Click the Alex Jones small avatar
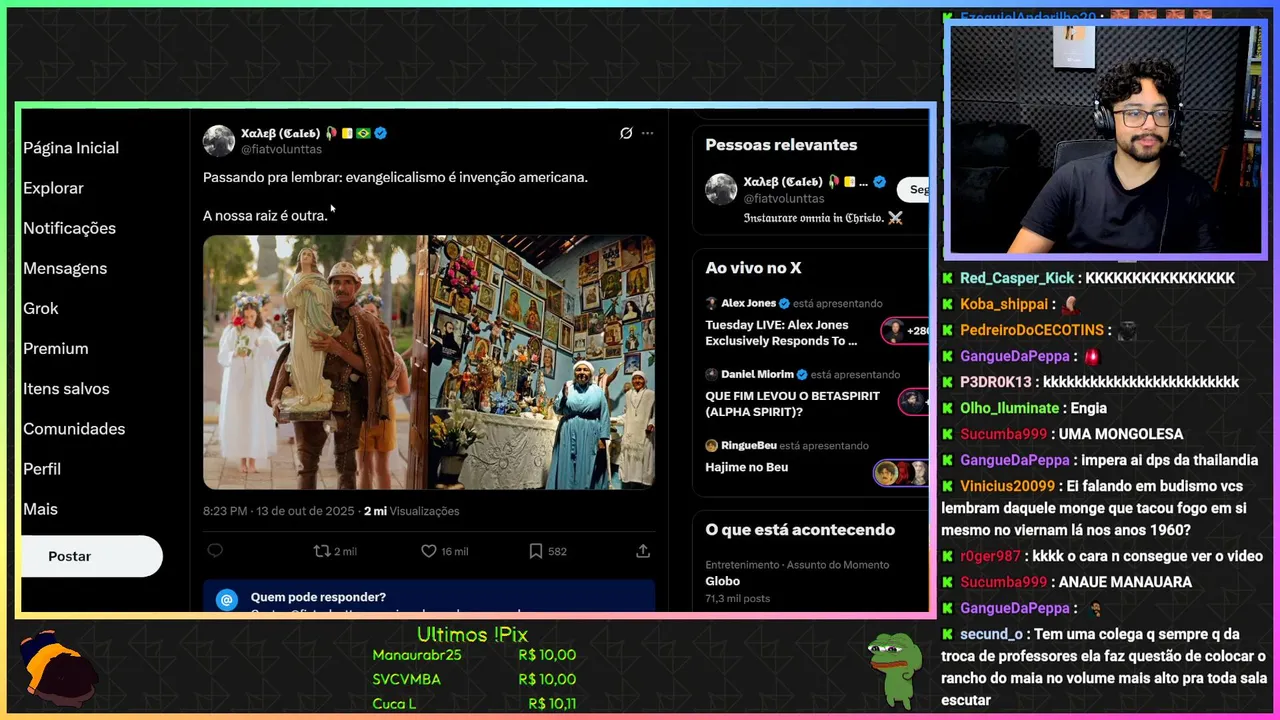The width and height of the screenshot is (1280, 720). coord(711,303)
